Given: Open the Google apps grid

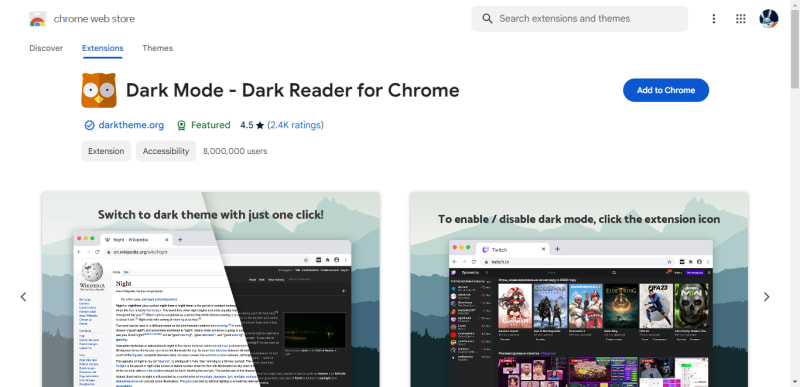Looking at the screenshot, I should coord(740,19).
